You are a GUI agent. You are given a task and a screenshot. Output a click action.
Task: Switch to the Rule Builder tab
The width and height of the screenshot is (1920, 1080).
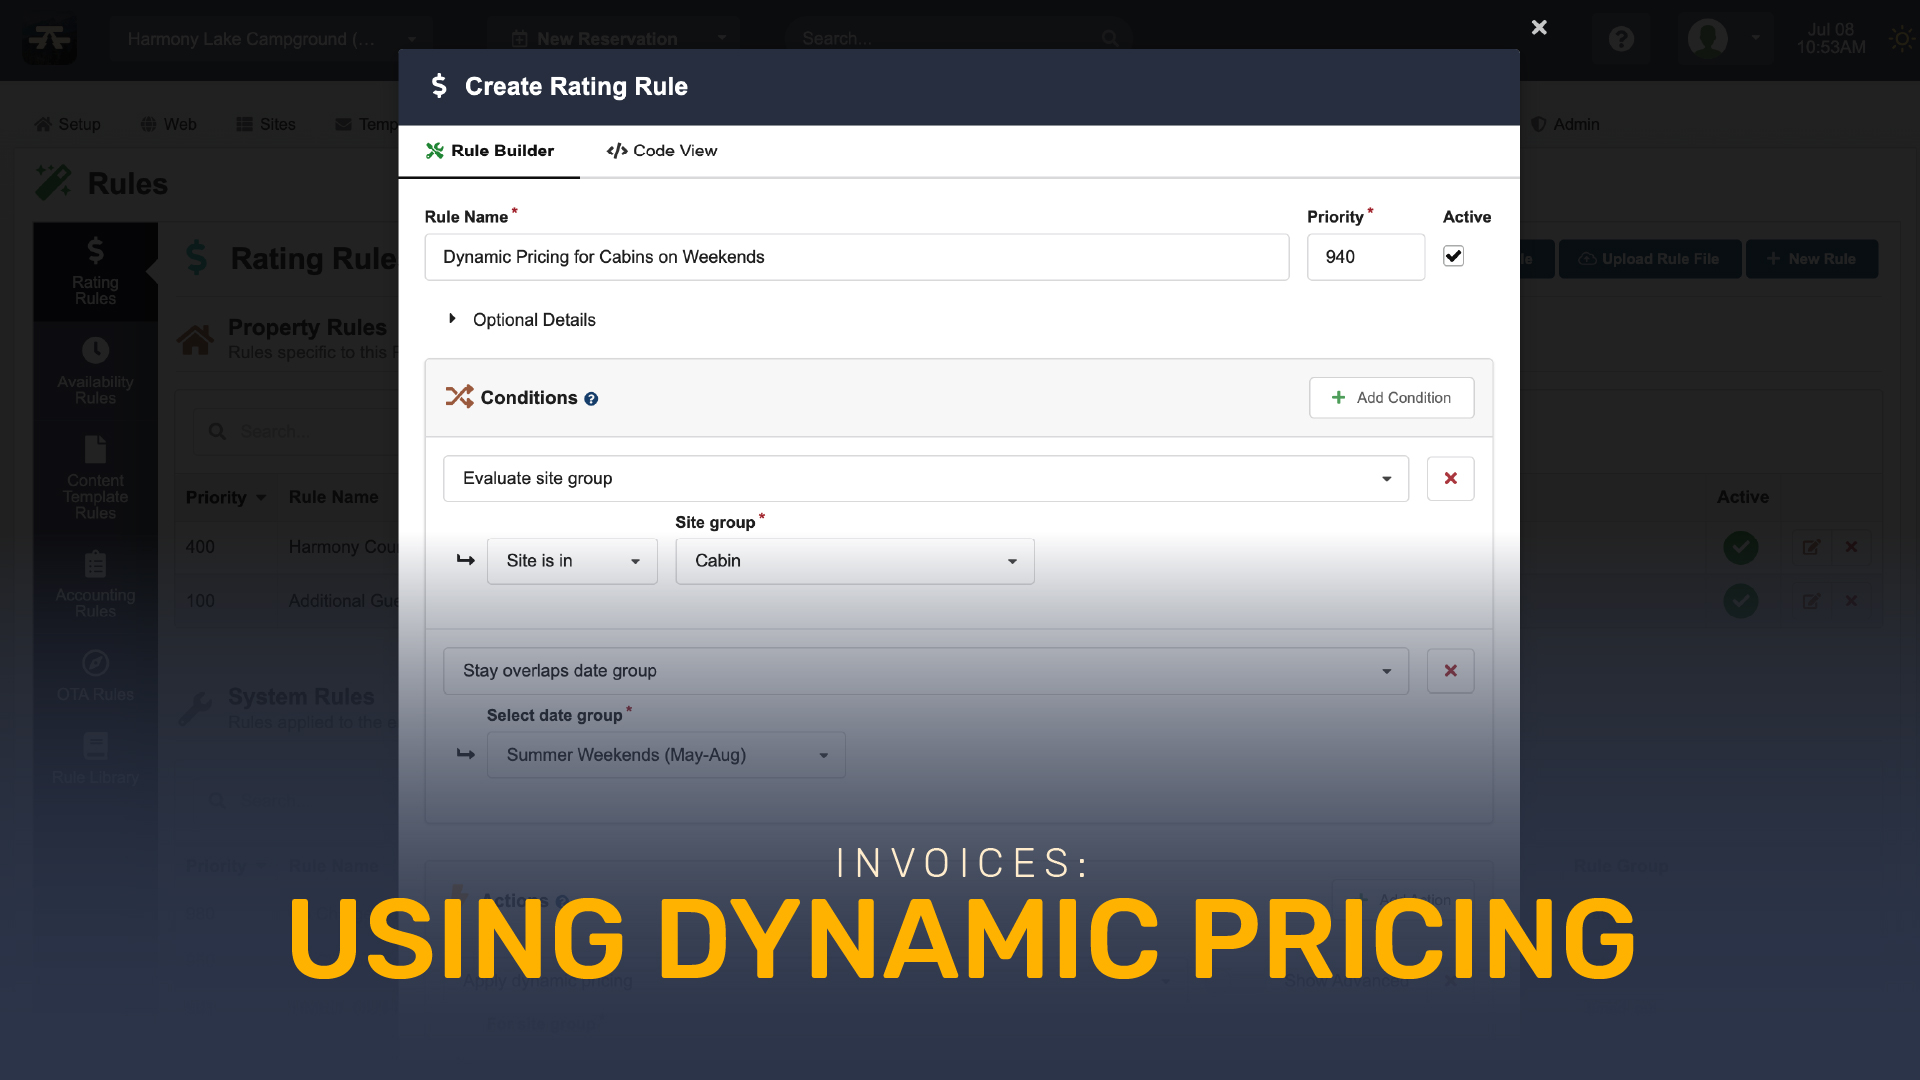click(489, 151)
